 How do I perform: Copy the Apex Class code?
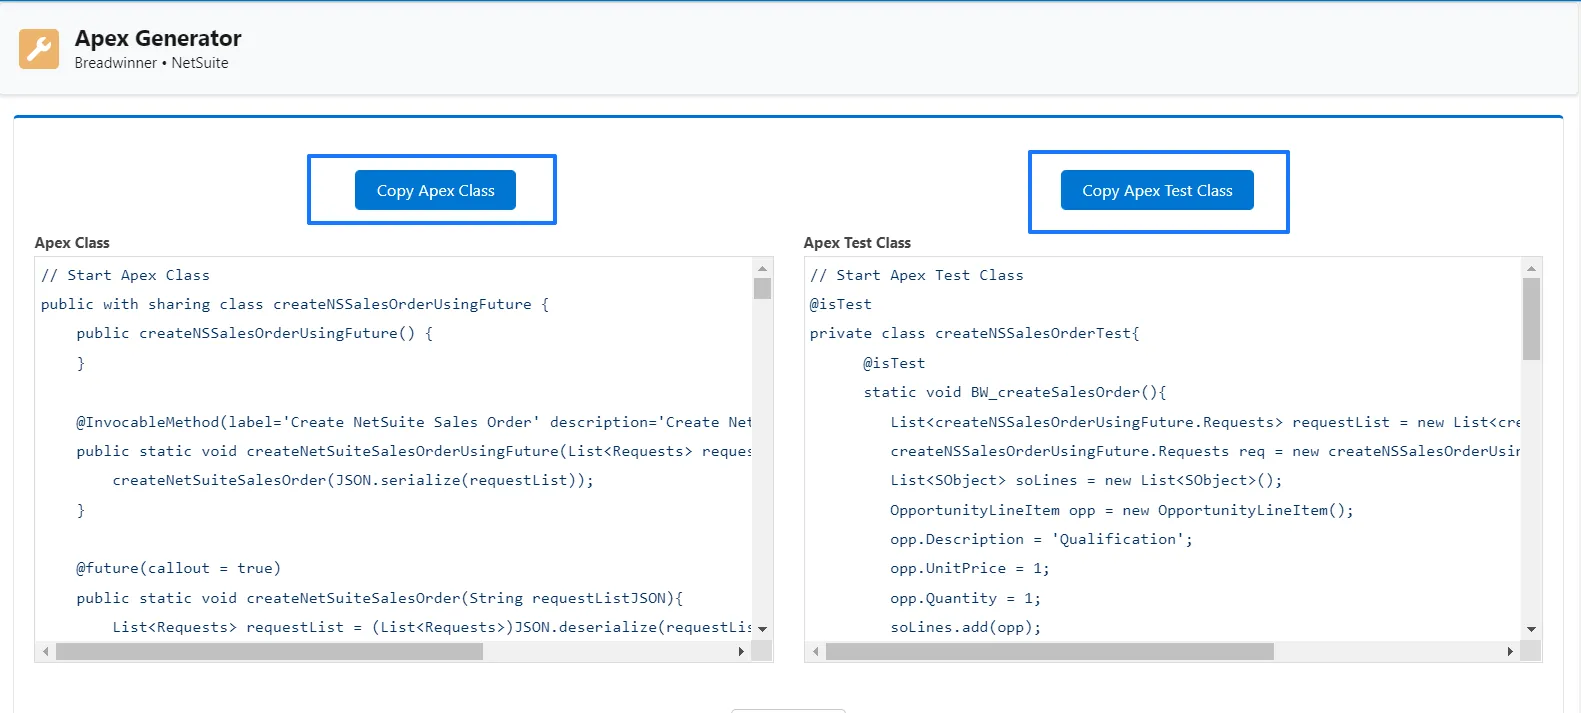435,190
